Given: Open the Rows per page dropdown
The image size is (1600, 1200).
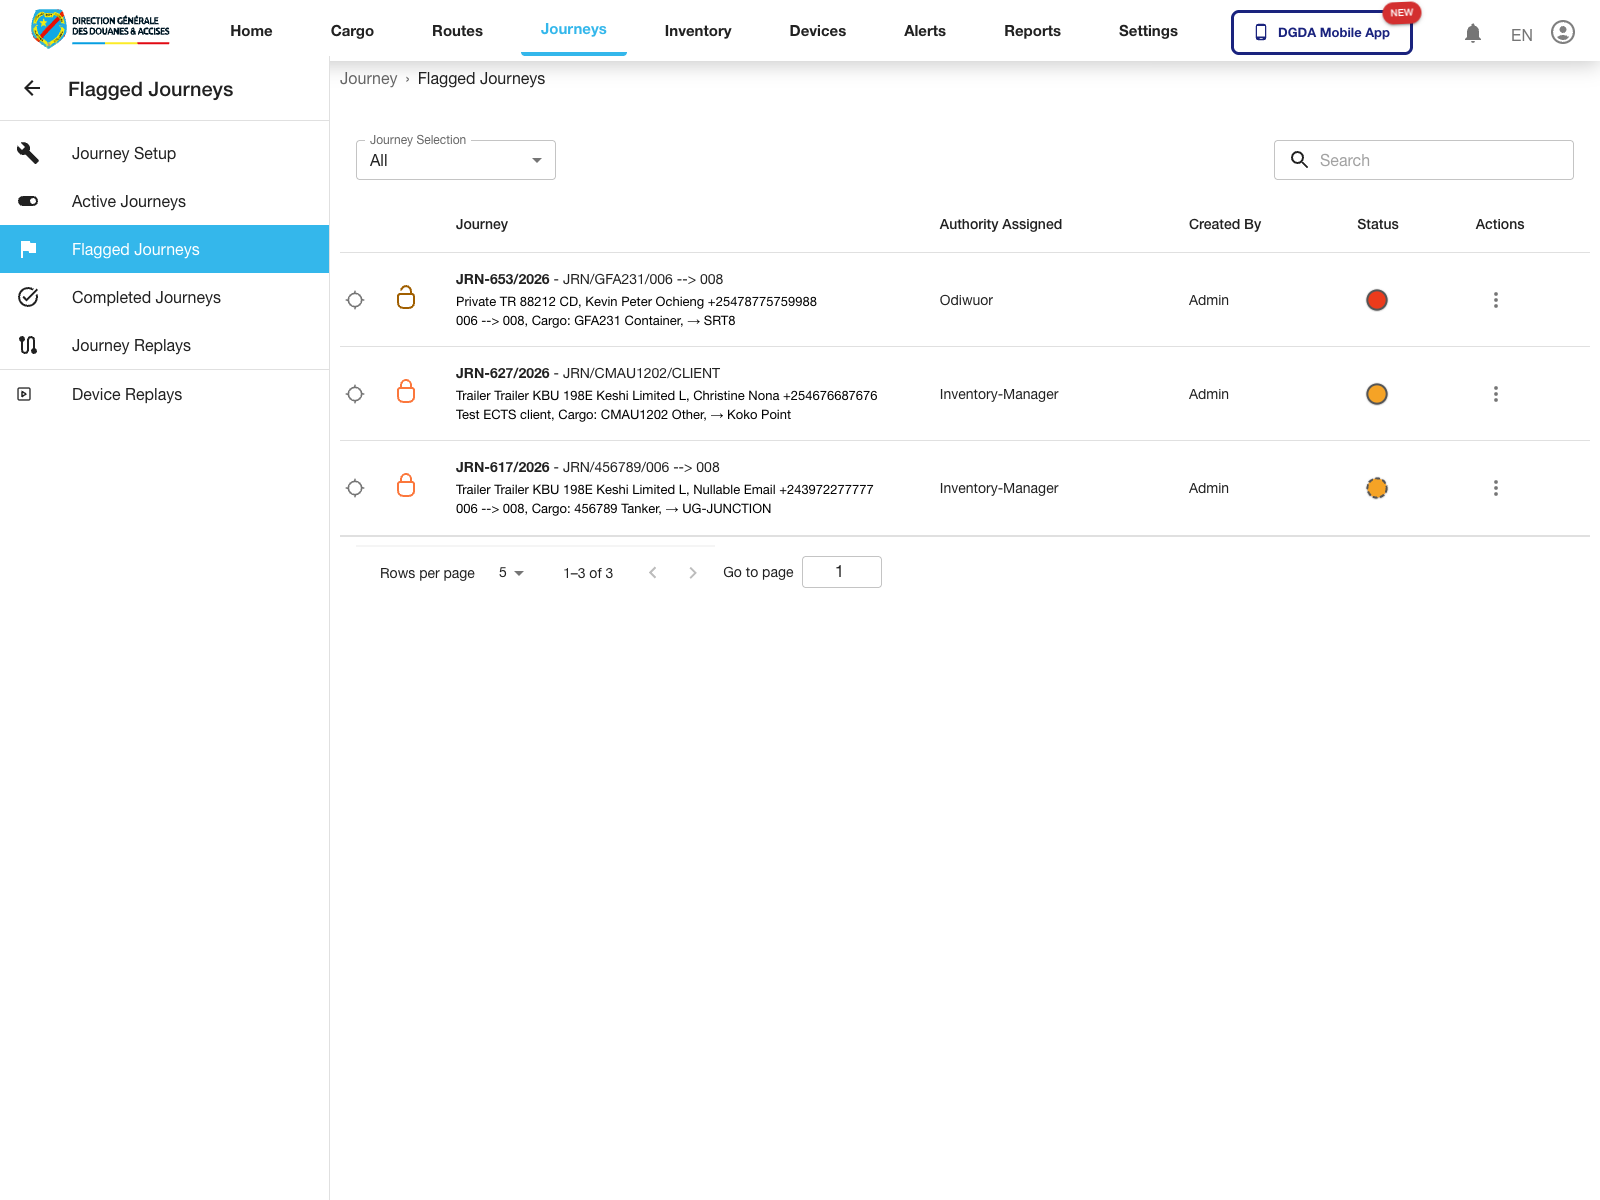Looking at the screenshot, I should click(511, 573).
